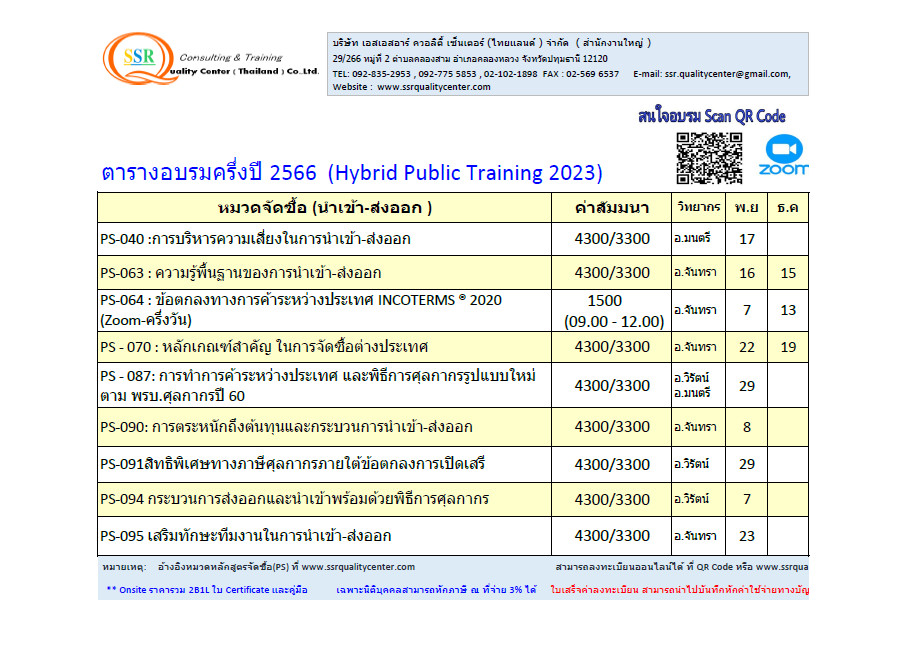Image resolution: width=905 pixels, height=645 pixels.
Task: Click the "Consulting & Training" tagline
Action: point(231,58)
